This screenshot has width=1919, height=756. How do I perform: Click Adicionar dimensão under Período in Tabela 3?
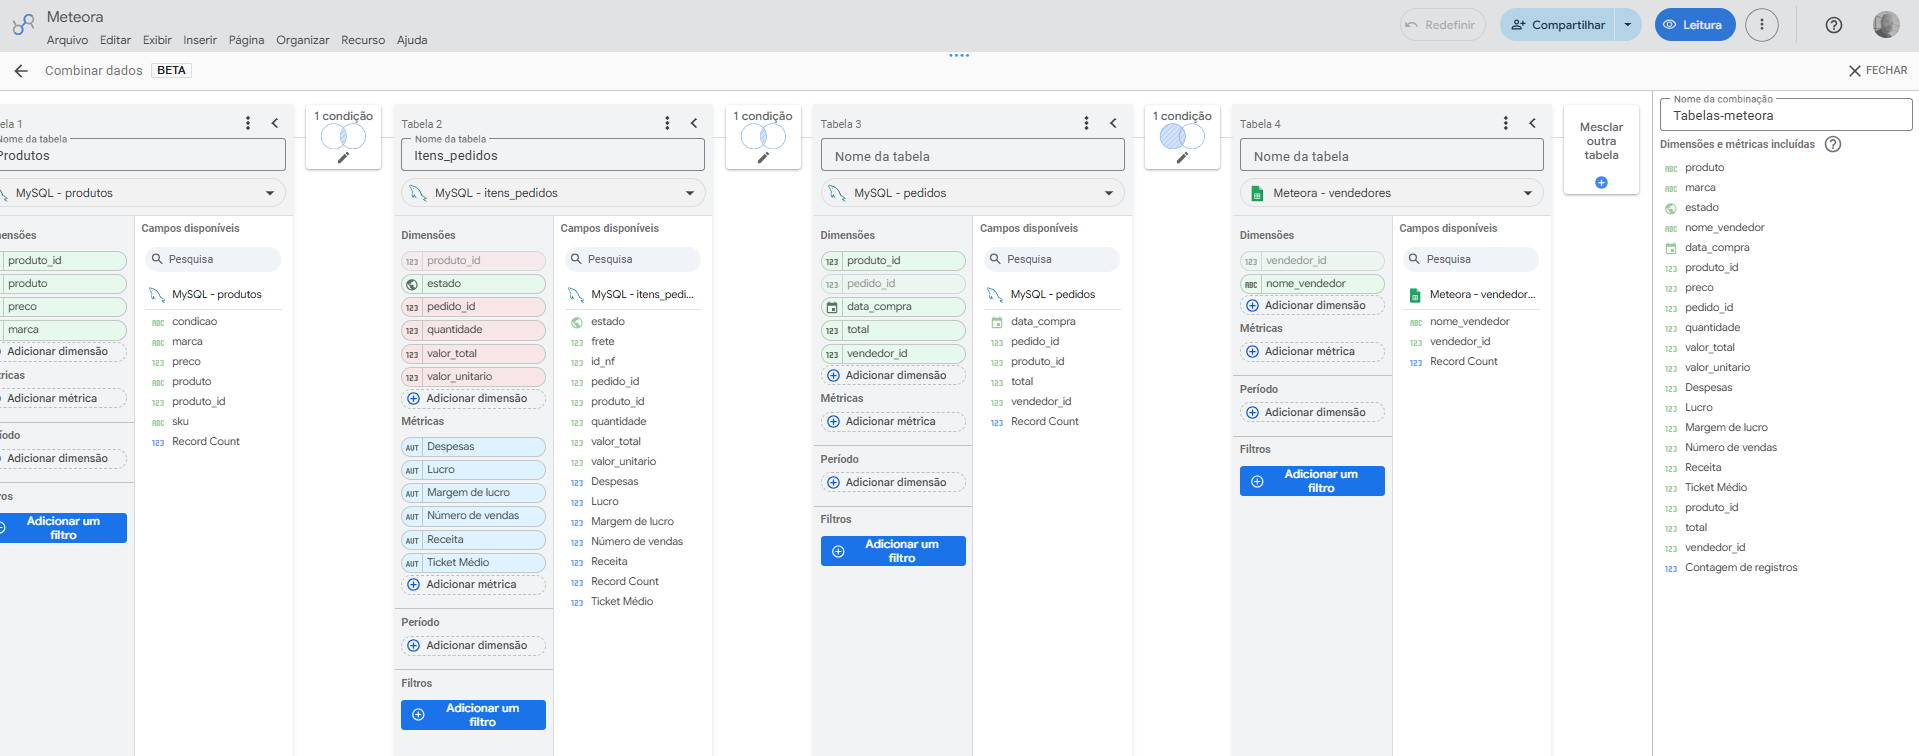pyautogui.click(x=893, y=483)
